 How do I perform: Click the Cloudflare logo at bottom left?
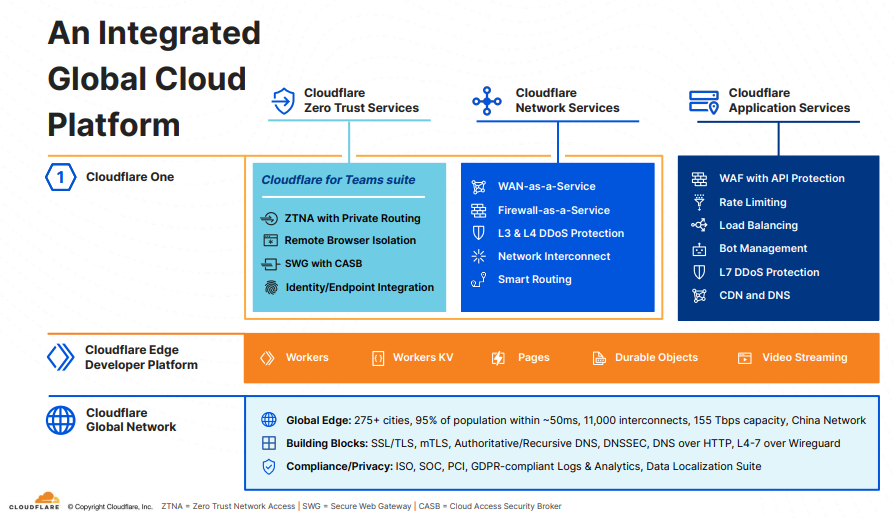point(35,501)
